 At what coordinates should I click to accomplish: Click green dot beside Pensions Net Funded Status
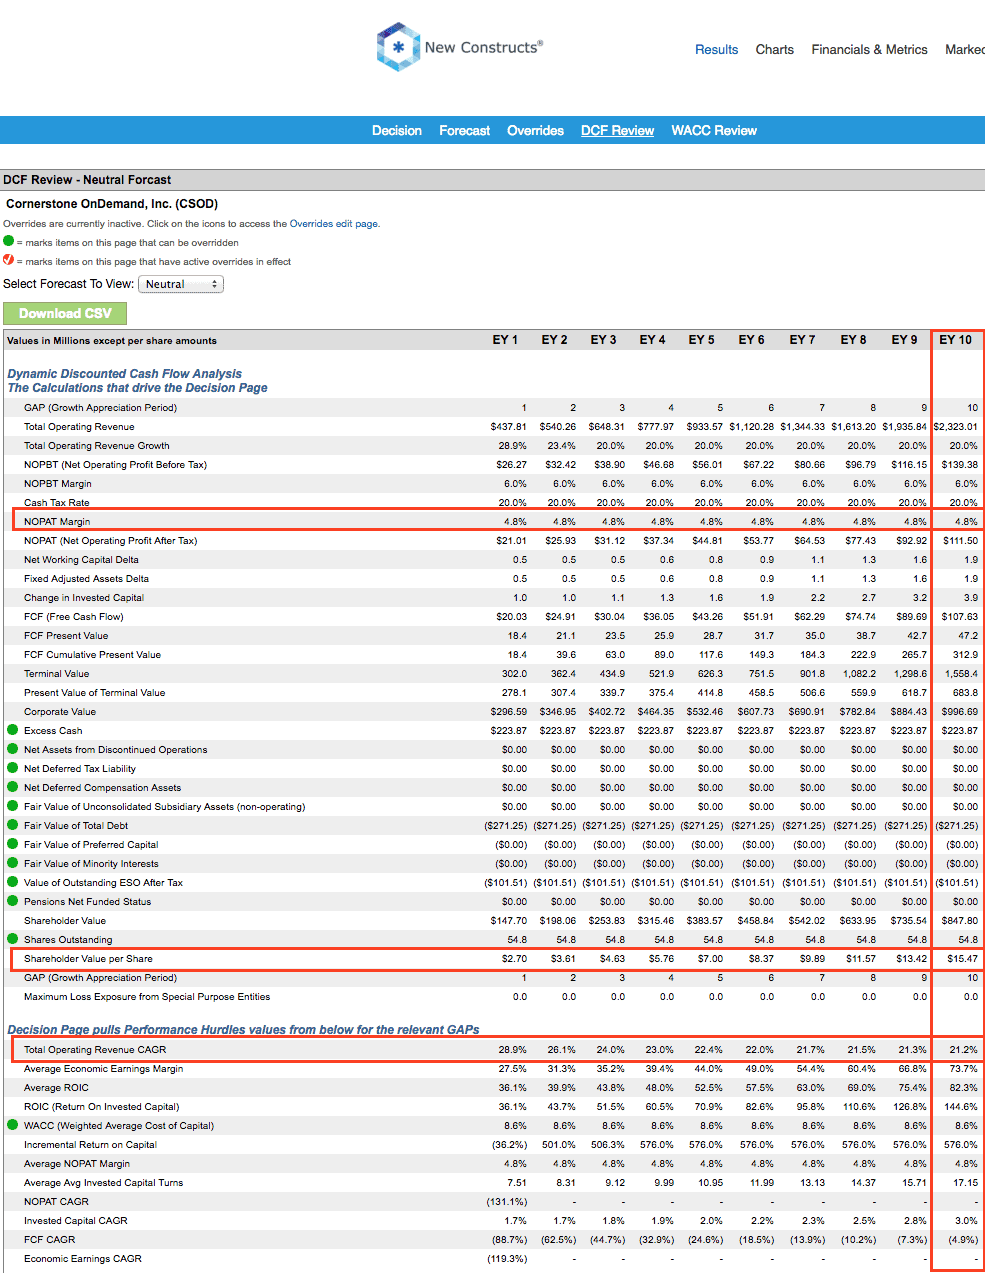(13, 901)
